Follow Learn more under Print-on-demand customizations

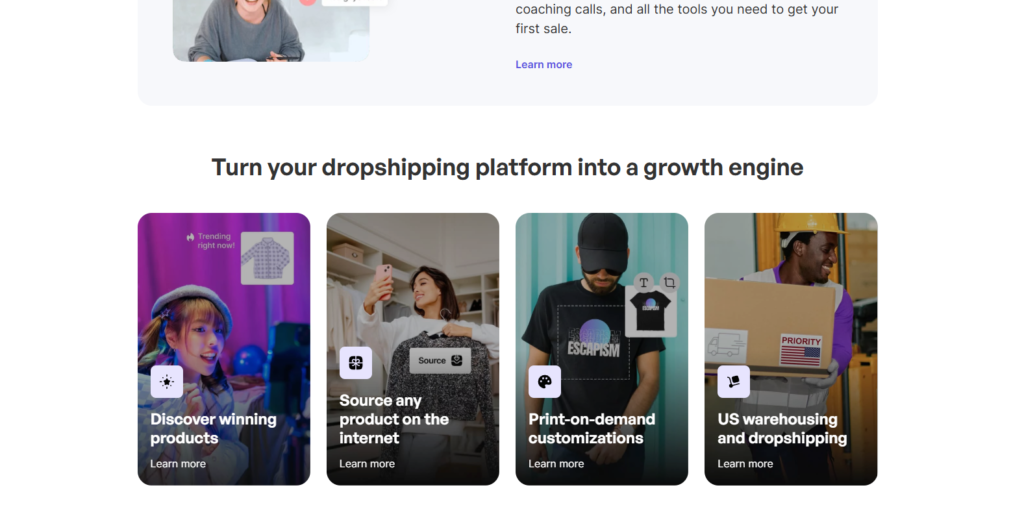pos(556,463)
